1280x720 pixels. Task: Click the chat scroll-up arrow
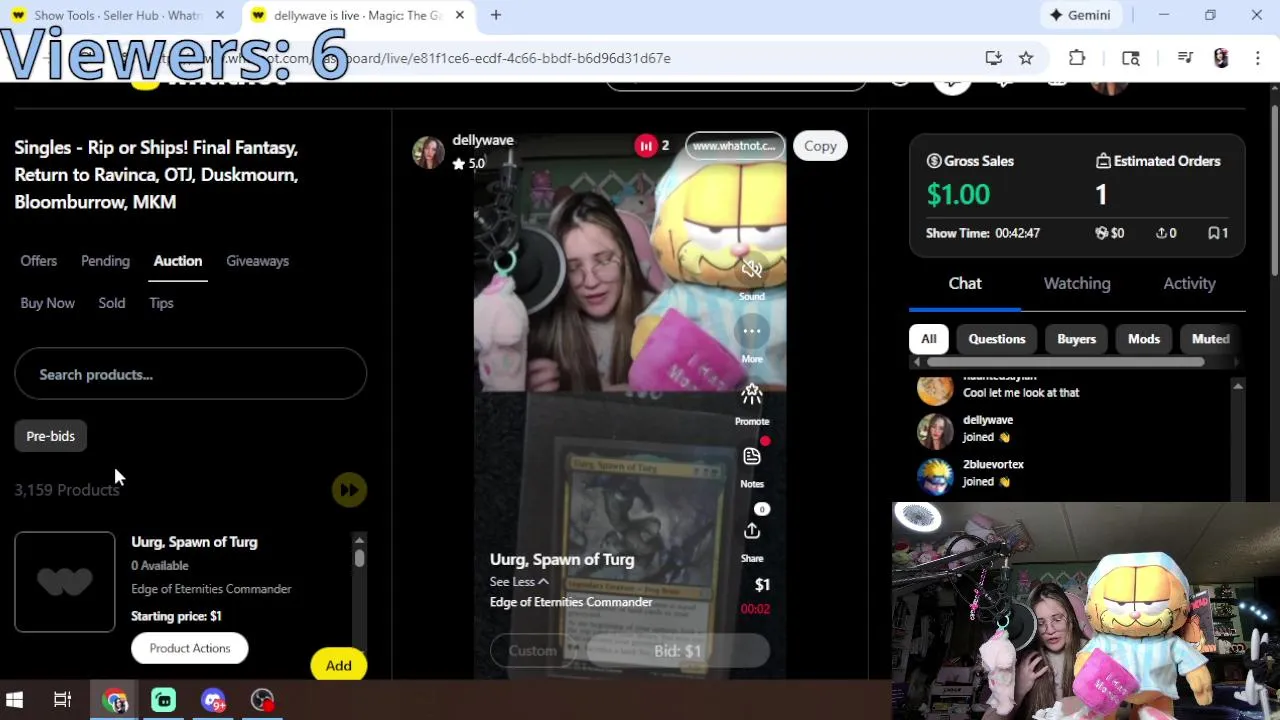(1238, 386)
